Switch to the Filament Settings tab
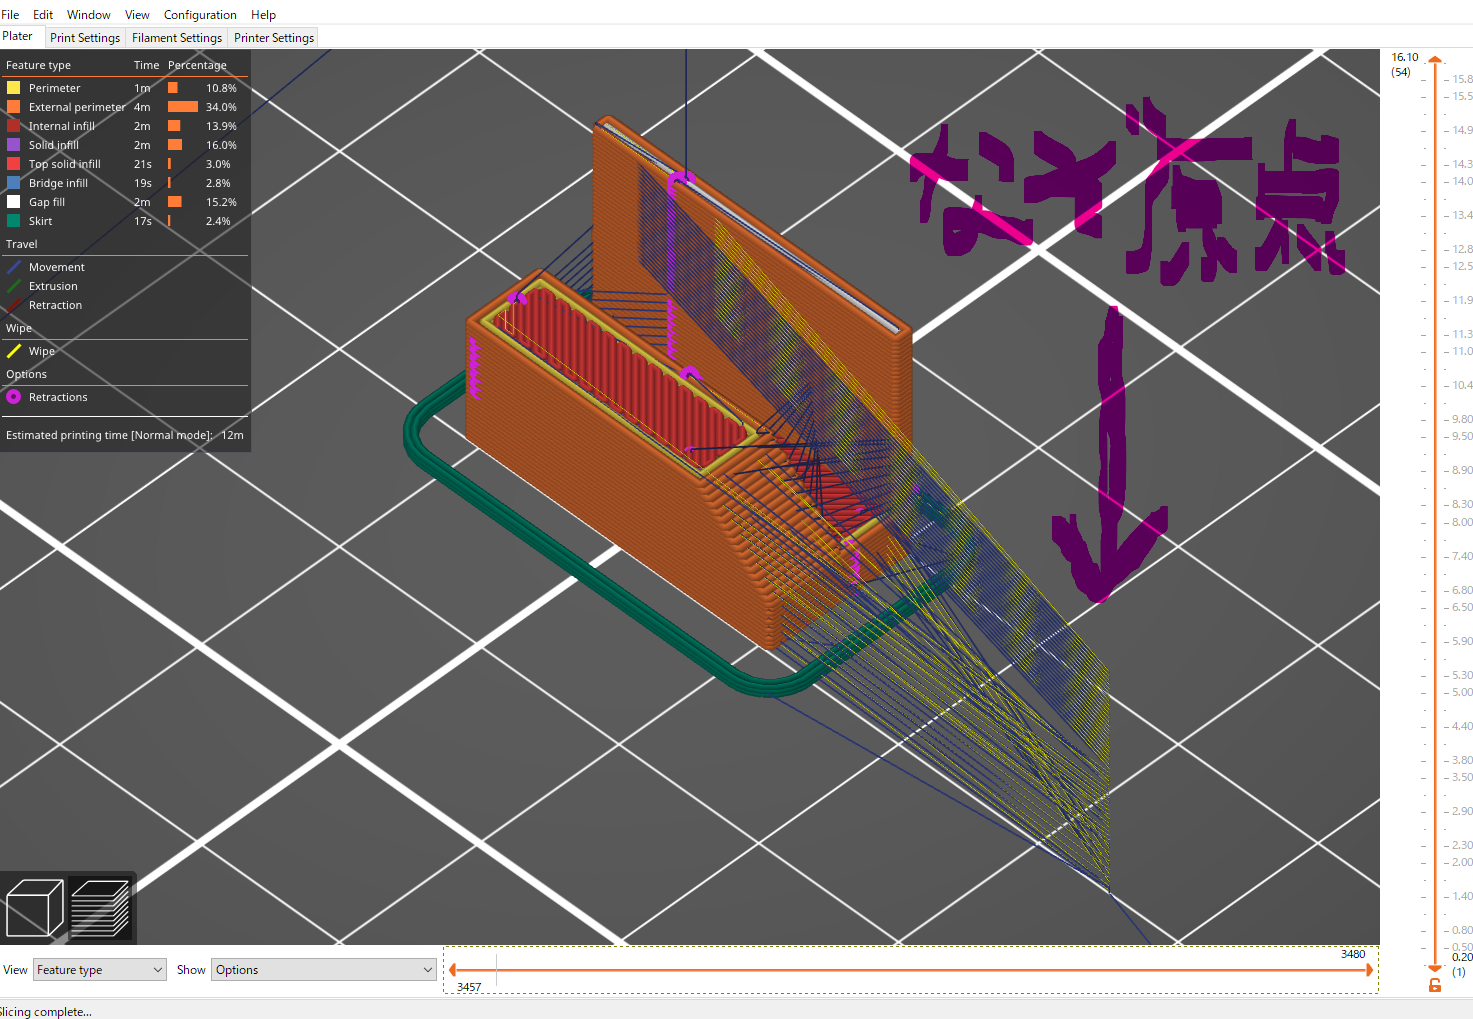Image resolution: width=1473 pixels, height=1019 pixels. pyautogui.click(x=177, y=38)
